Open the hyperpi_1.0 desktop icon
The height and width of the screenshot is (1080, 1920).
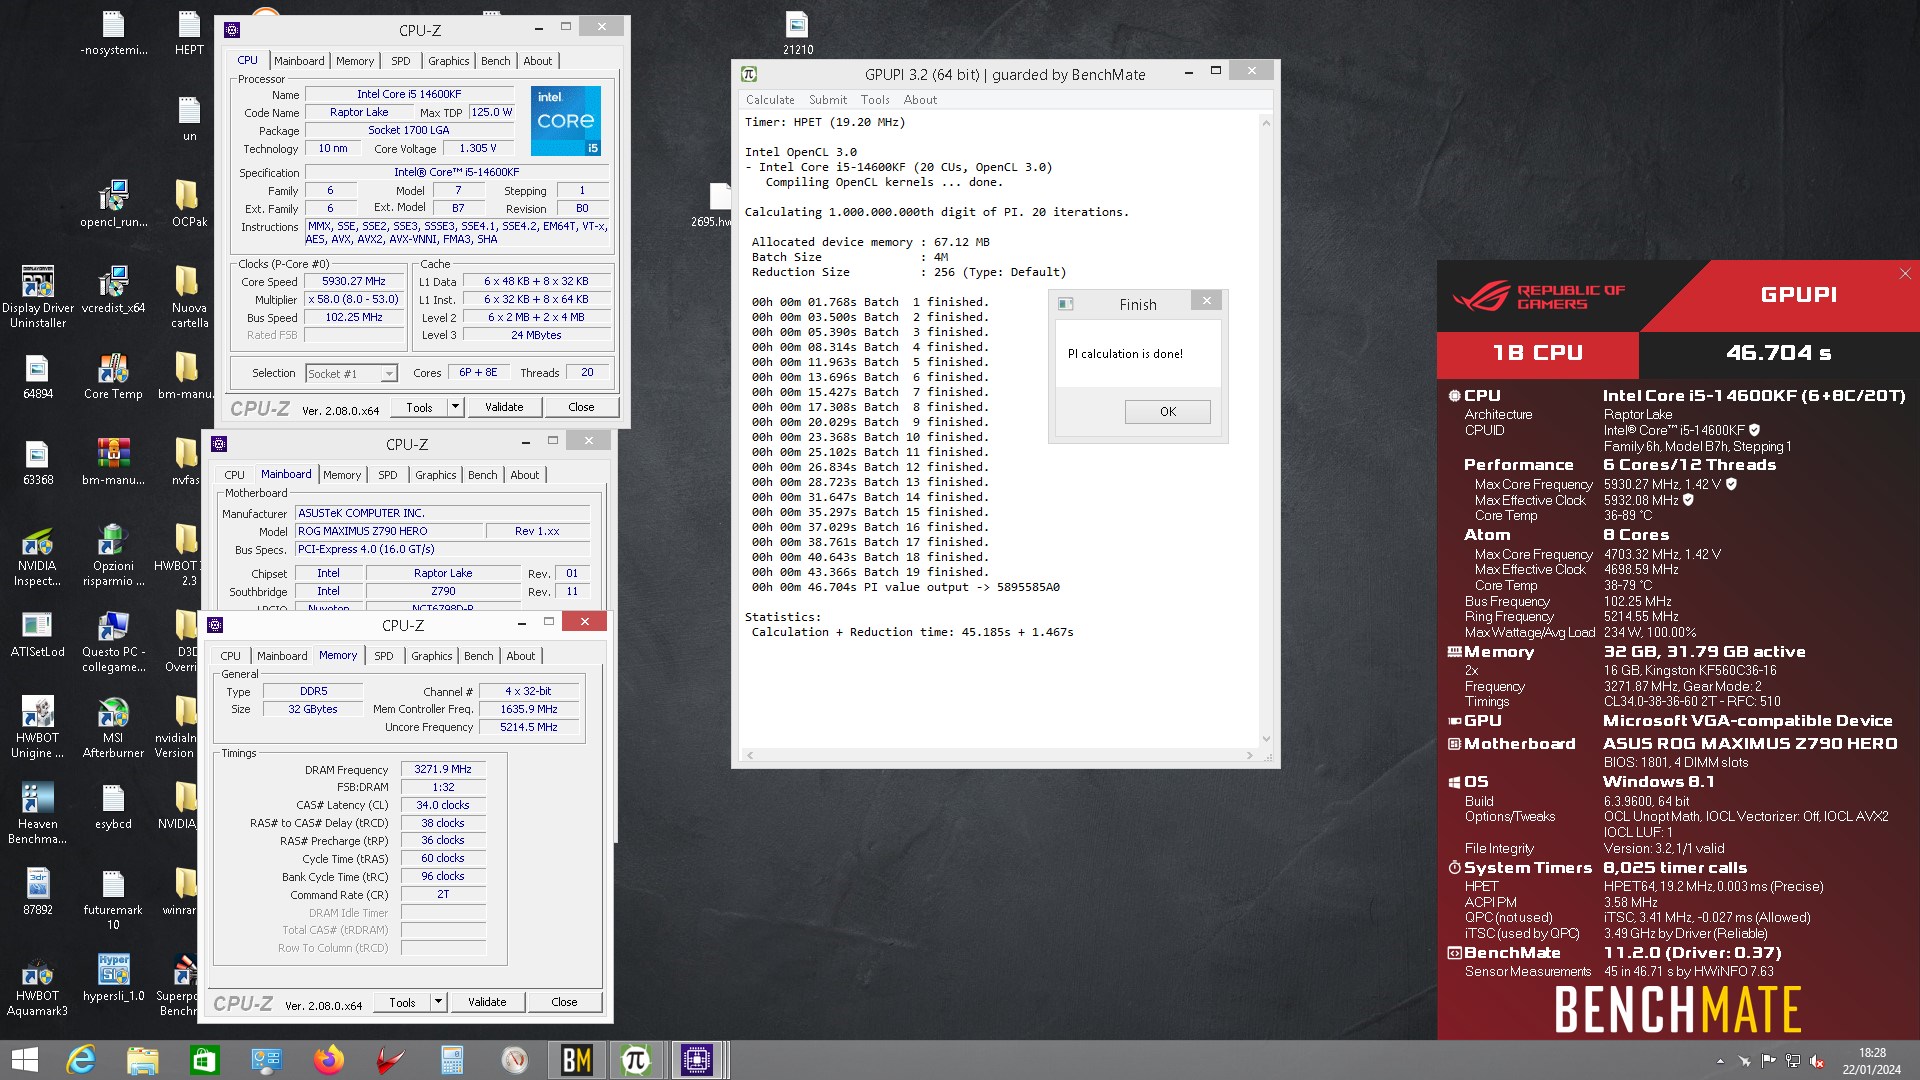tap(113, 977)
